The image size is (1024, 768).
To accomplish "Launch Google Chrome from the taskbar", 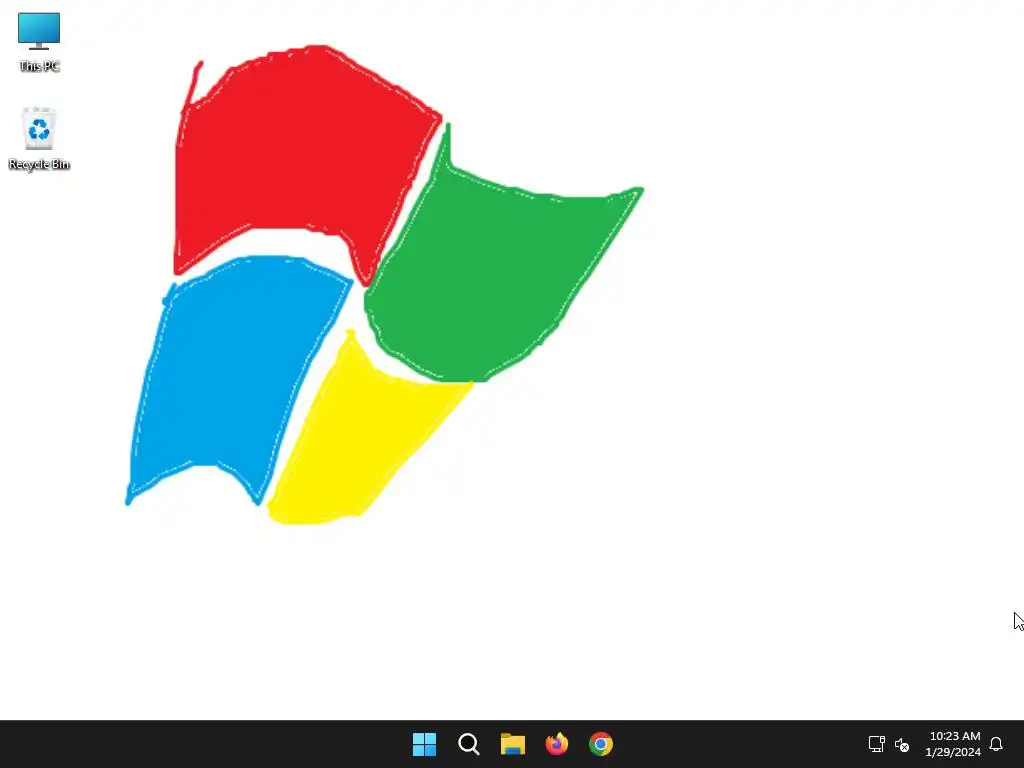I will (x=601, y=744).
